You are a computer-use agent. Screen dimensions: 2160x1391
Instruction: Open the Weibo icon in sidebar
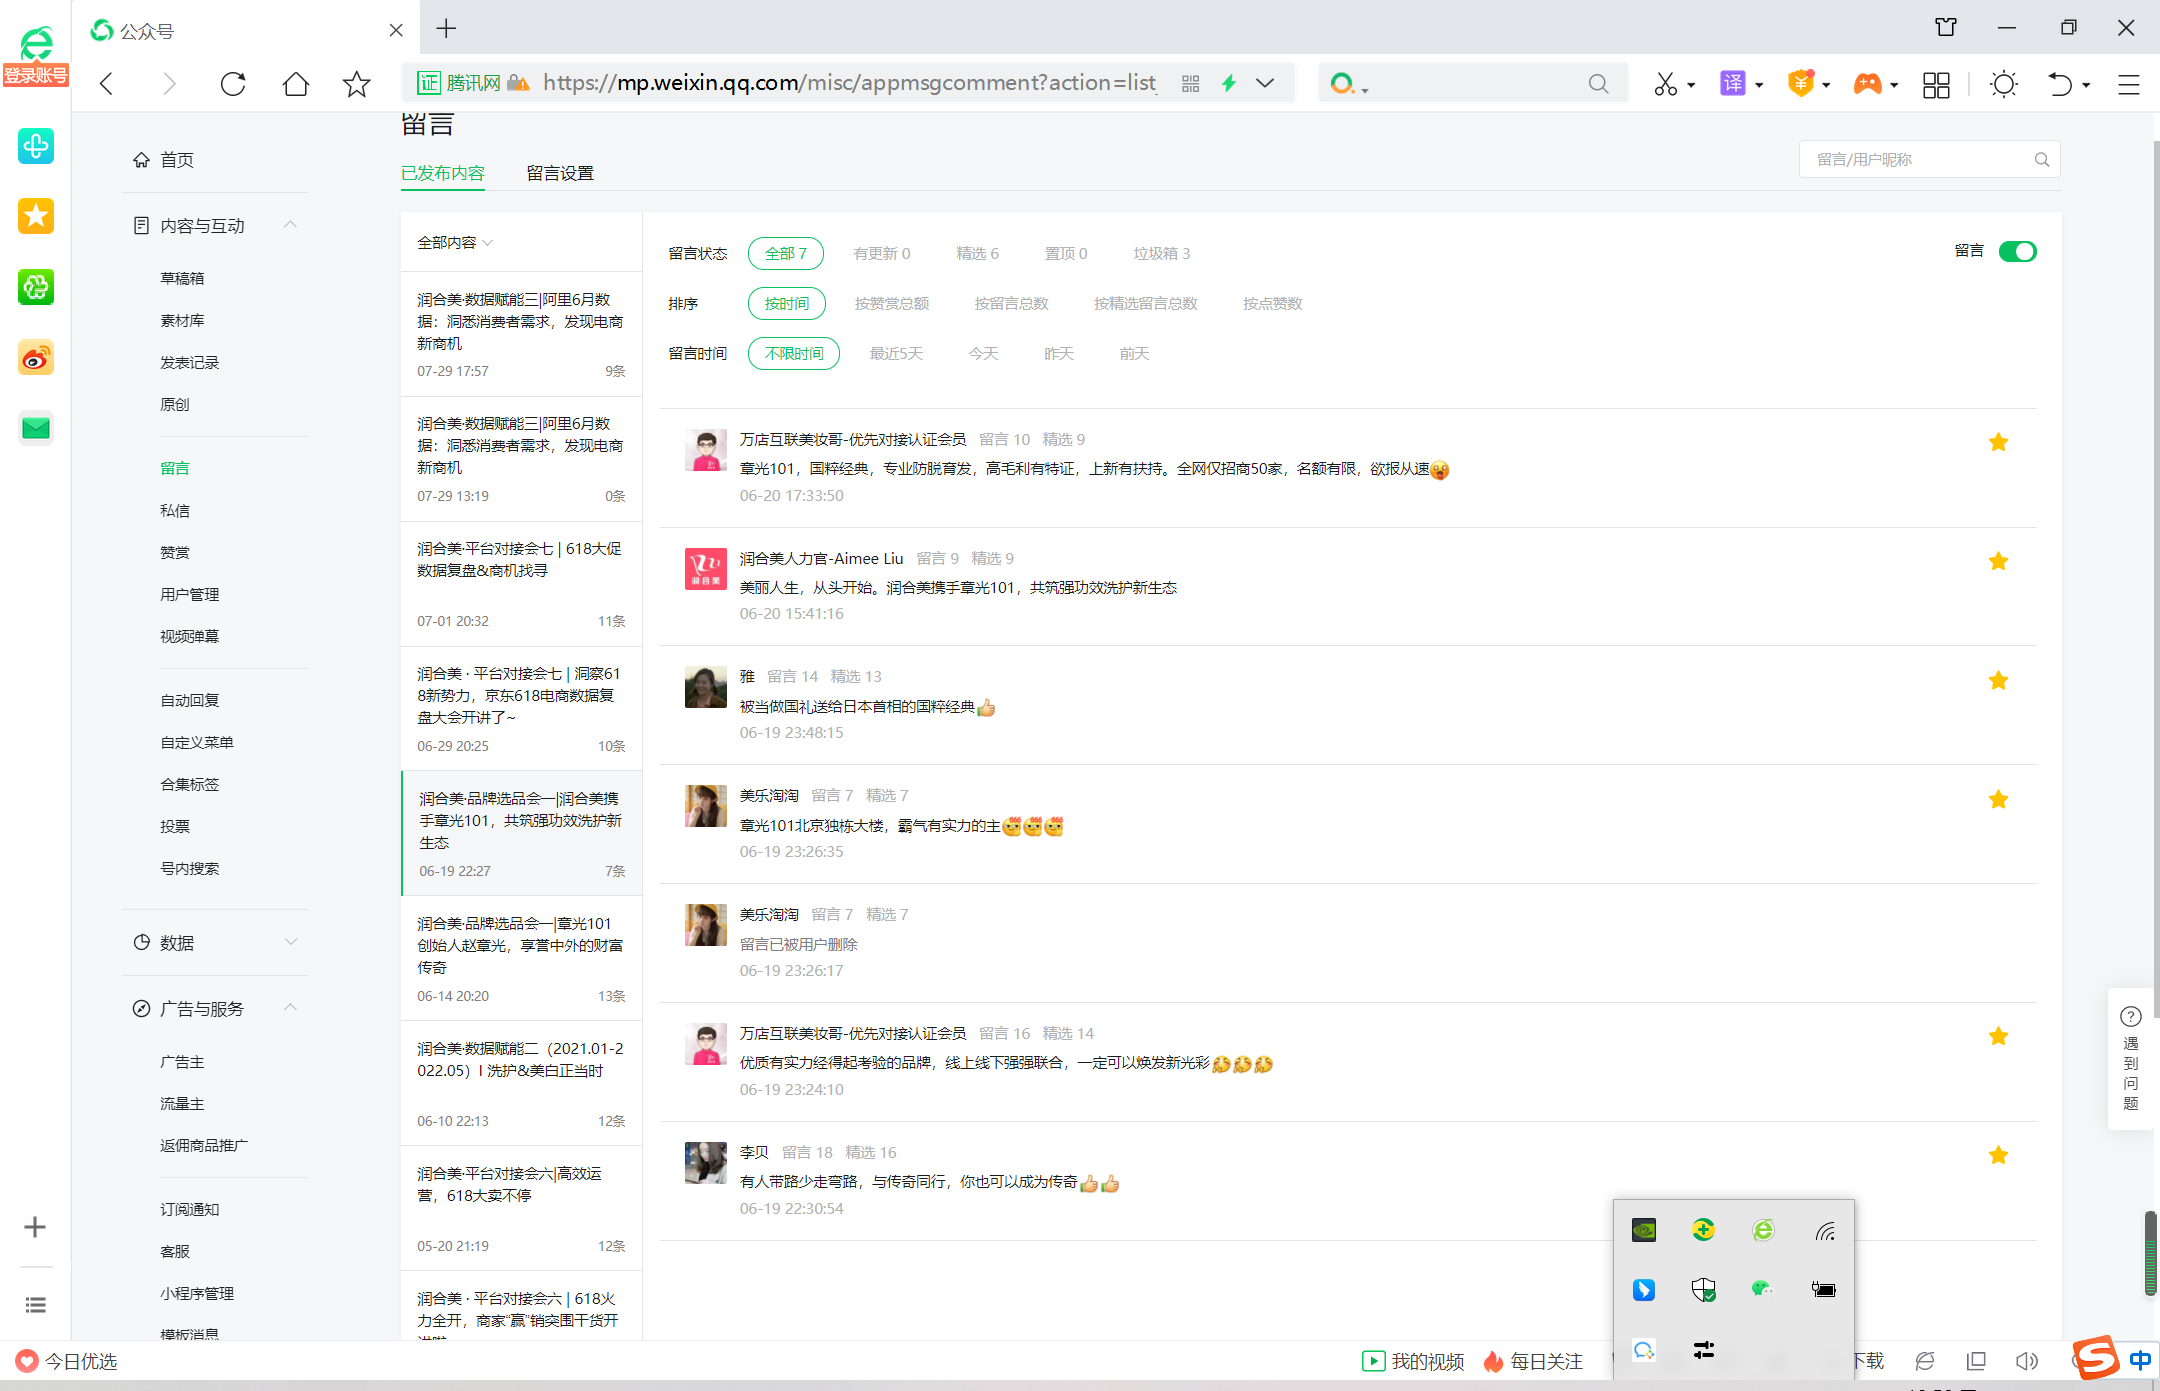(x=36, y=358)
